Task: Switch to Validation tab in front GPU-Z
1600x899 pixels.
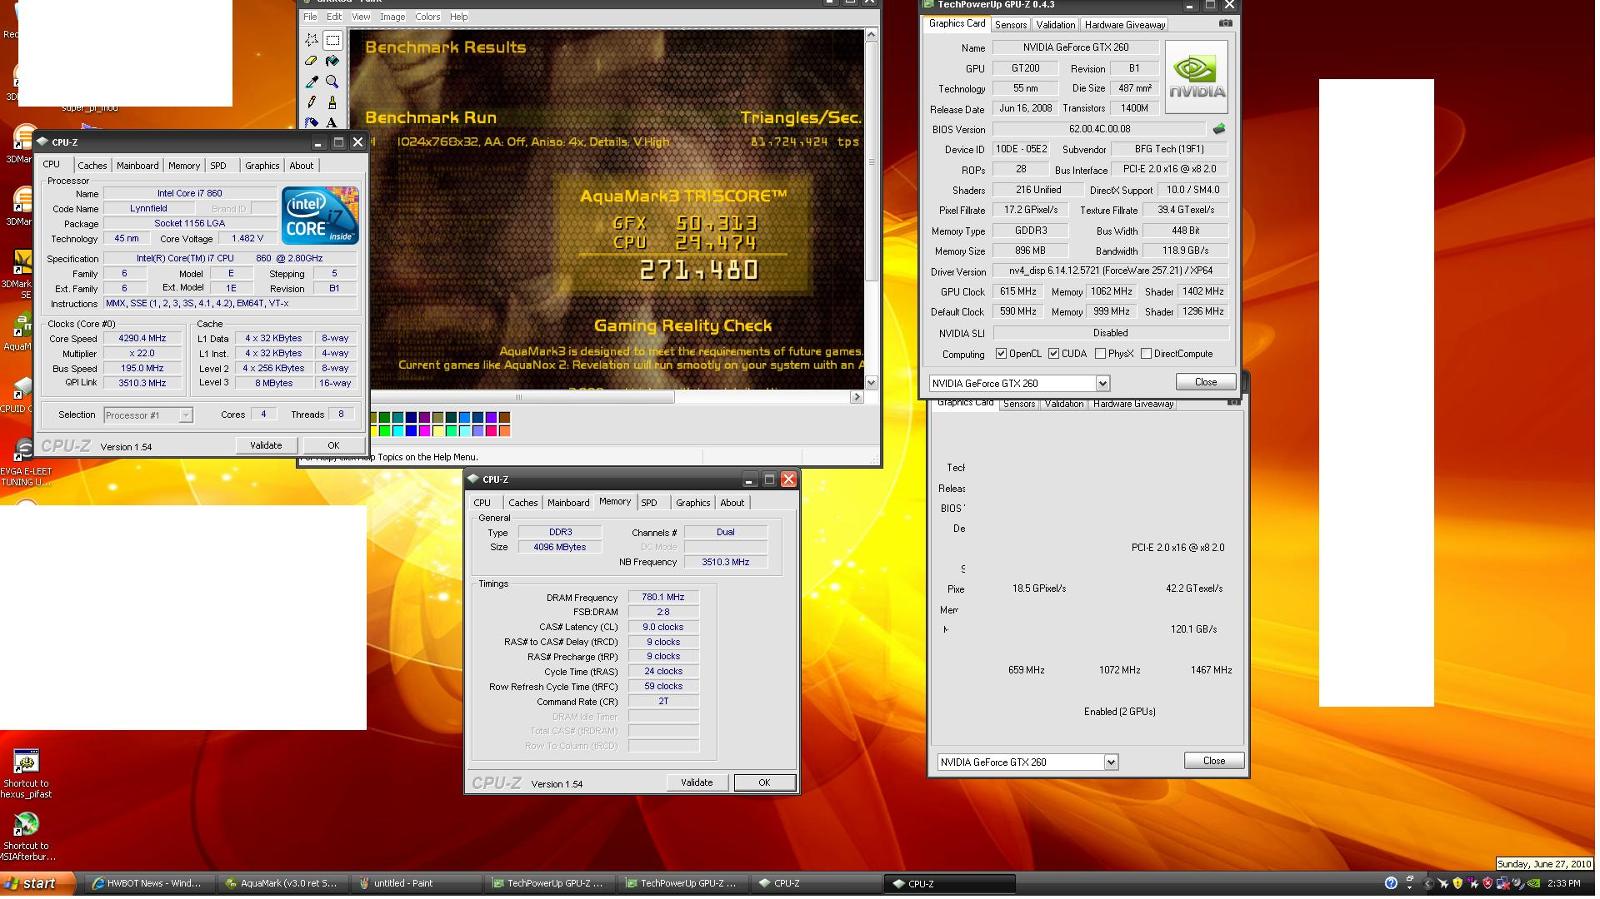Action: [1055, 25]
